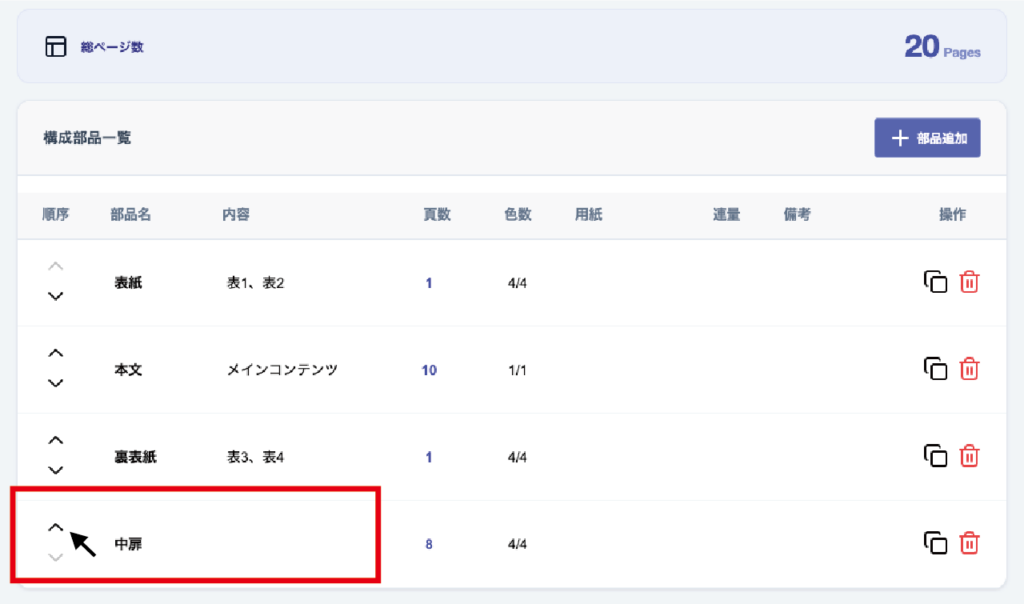
Task: Click the 総ページ数 layout icon
Action: point(56,47)
